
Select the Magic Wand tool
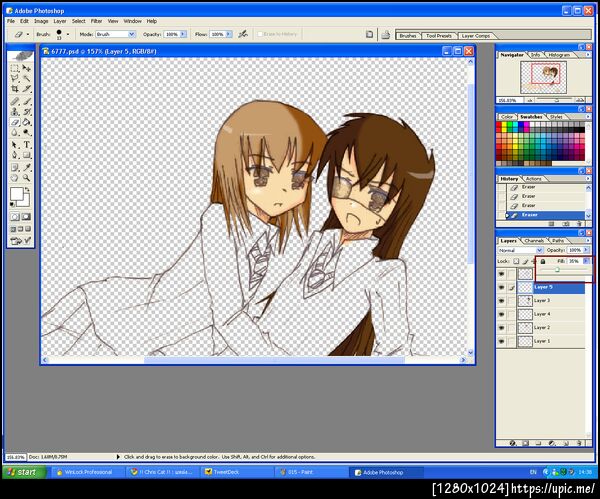(26, 79)
